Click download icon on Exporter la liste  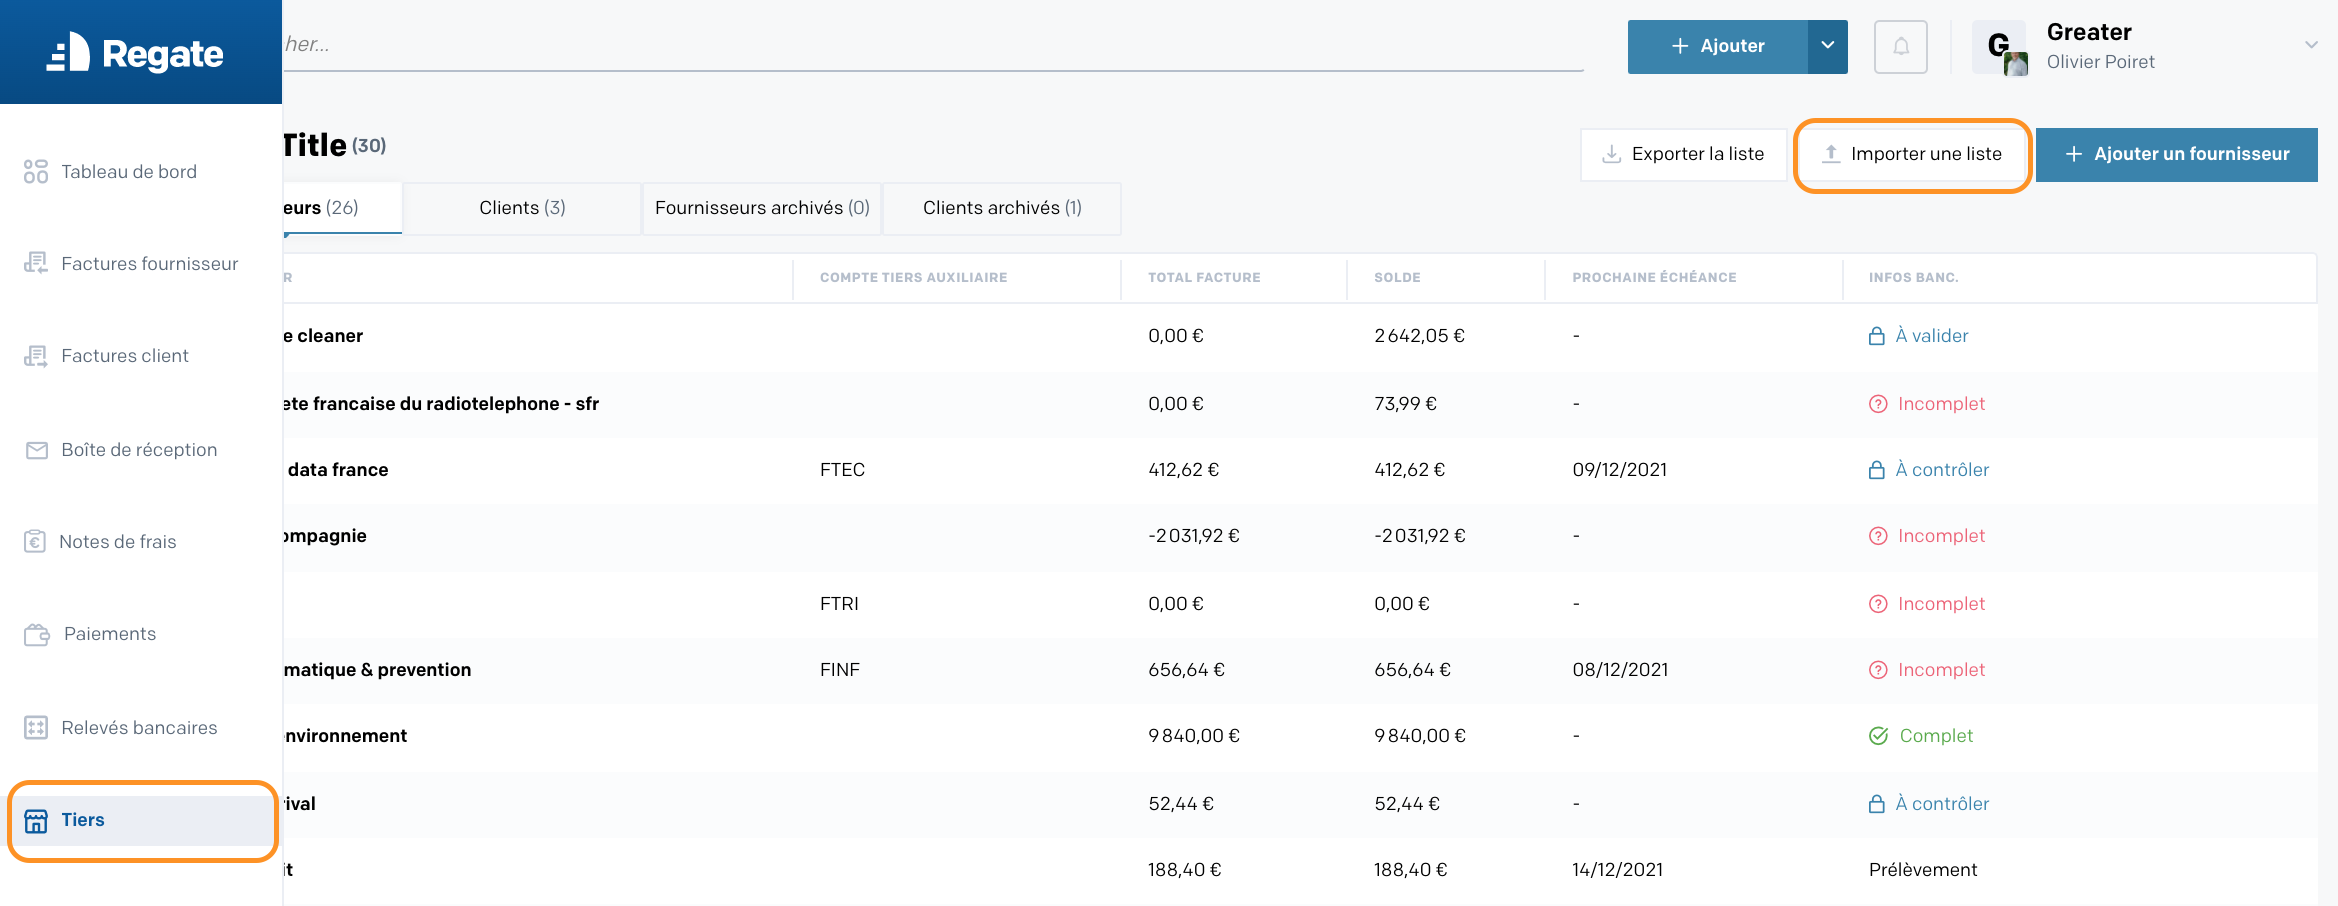[x=1611, y=154]
